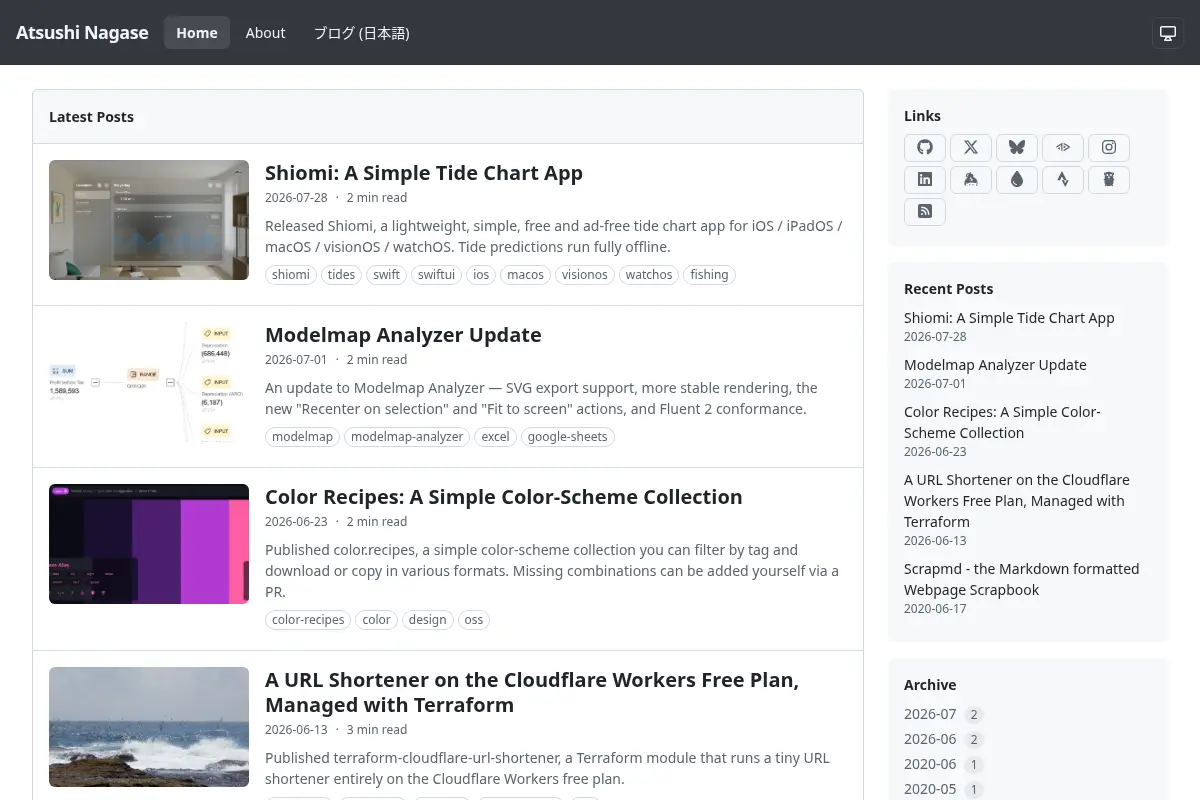Select the visionos tag
This screenshot has height=800, width=1200.
[x=585, y=275]
